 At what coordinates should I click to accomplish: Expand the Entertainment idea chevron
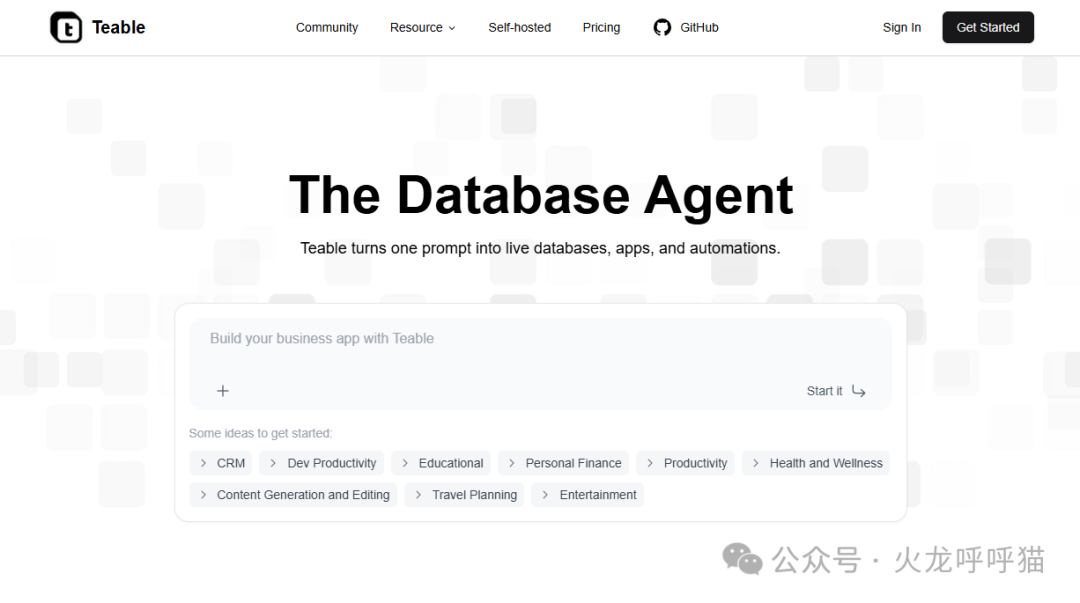pyautogui.click(x=545, y=495)
